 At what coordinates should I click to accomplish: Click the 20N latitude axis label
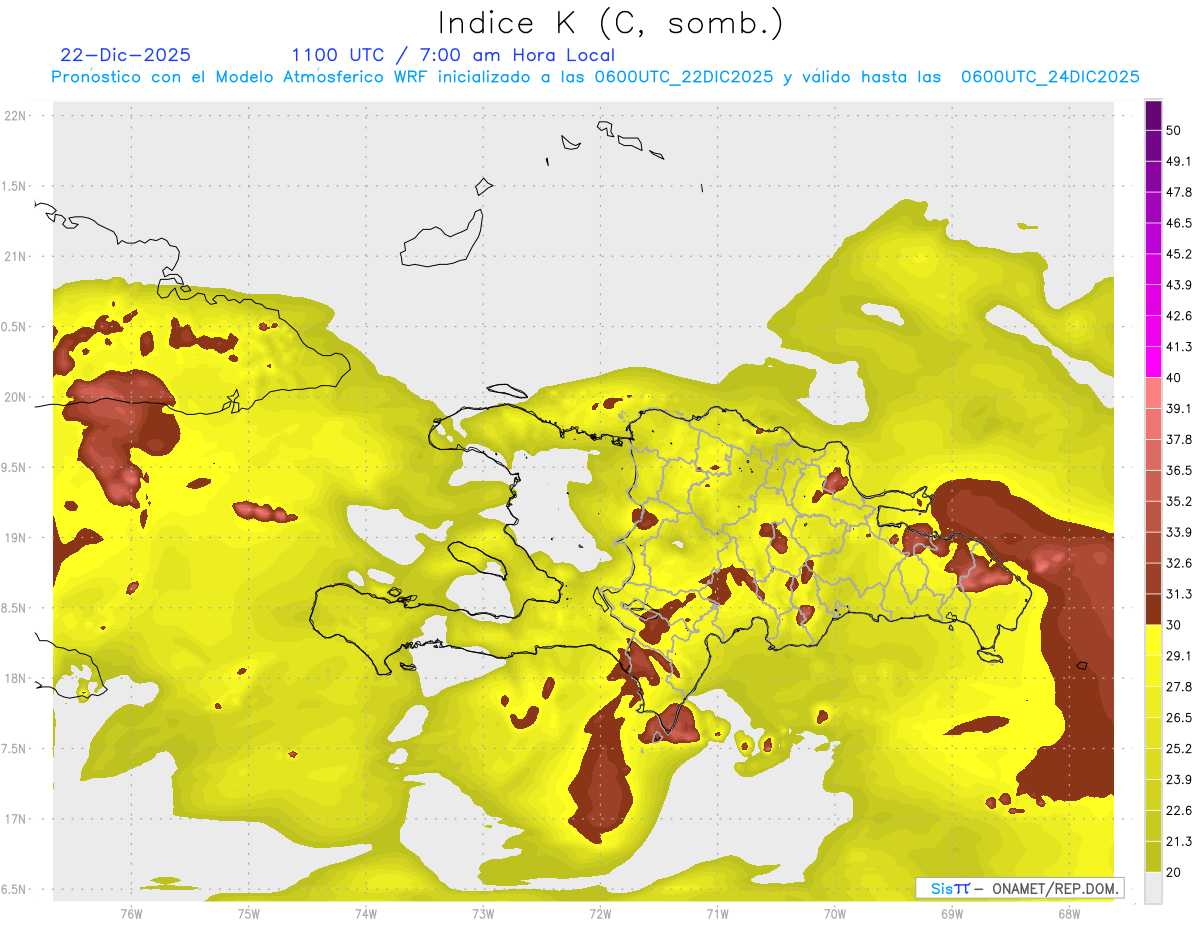[x=15, y=397]
